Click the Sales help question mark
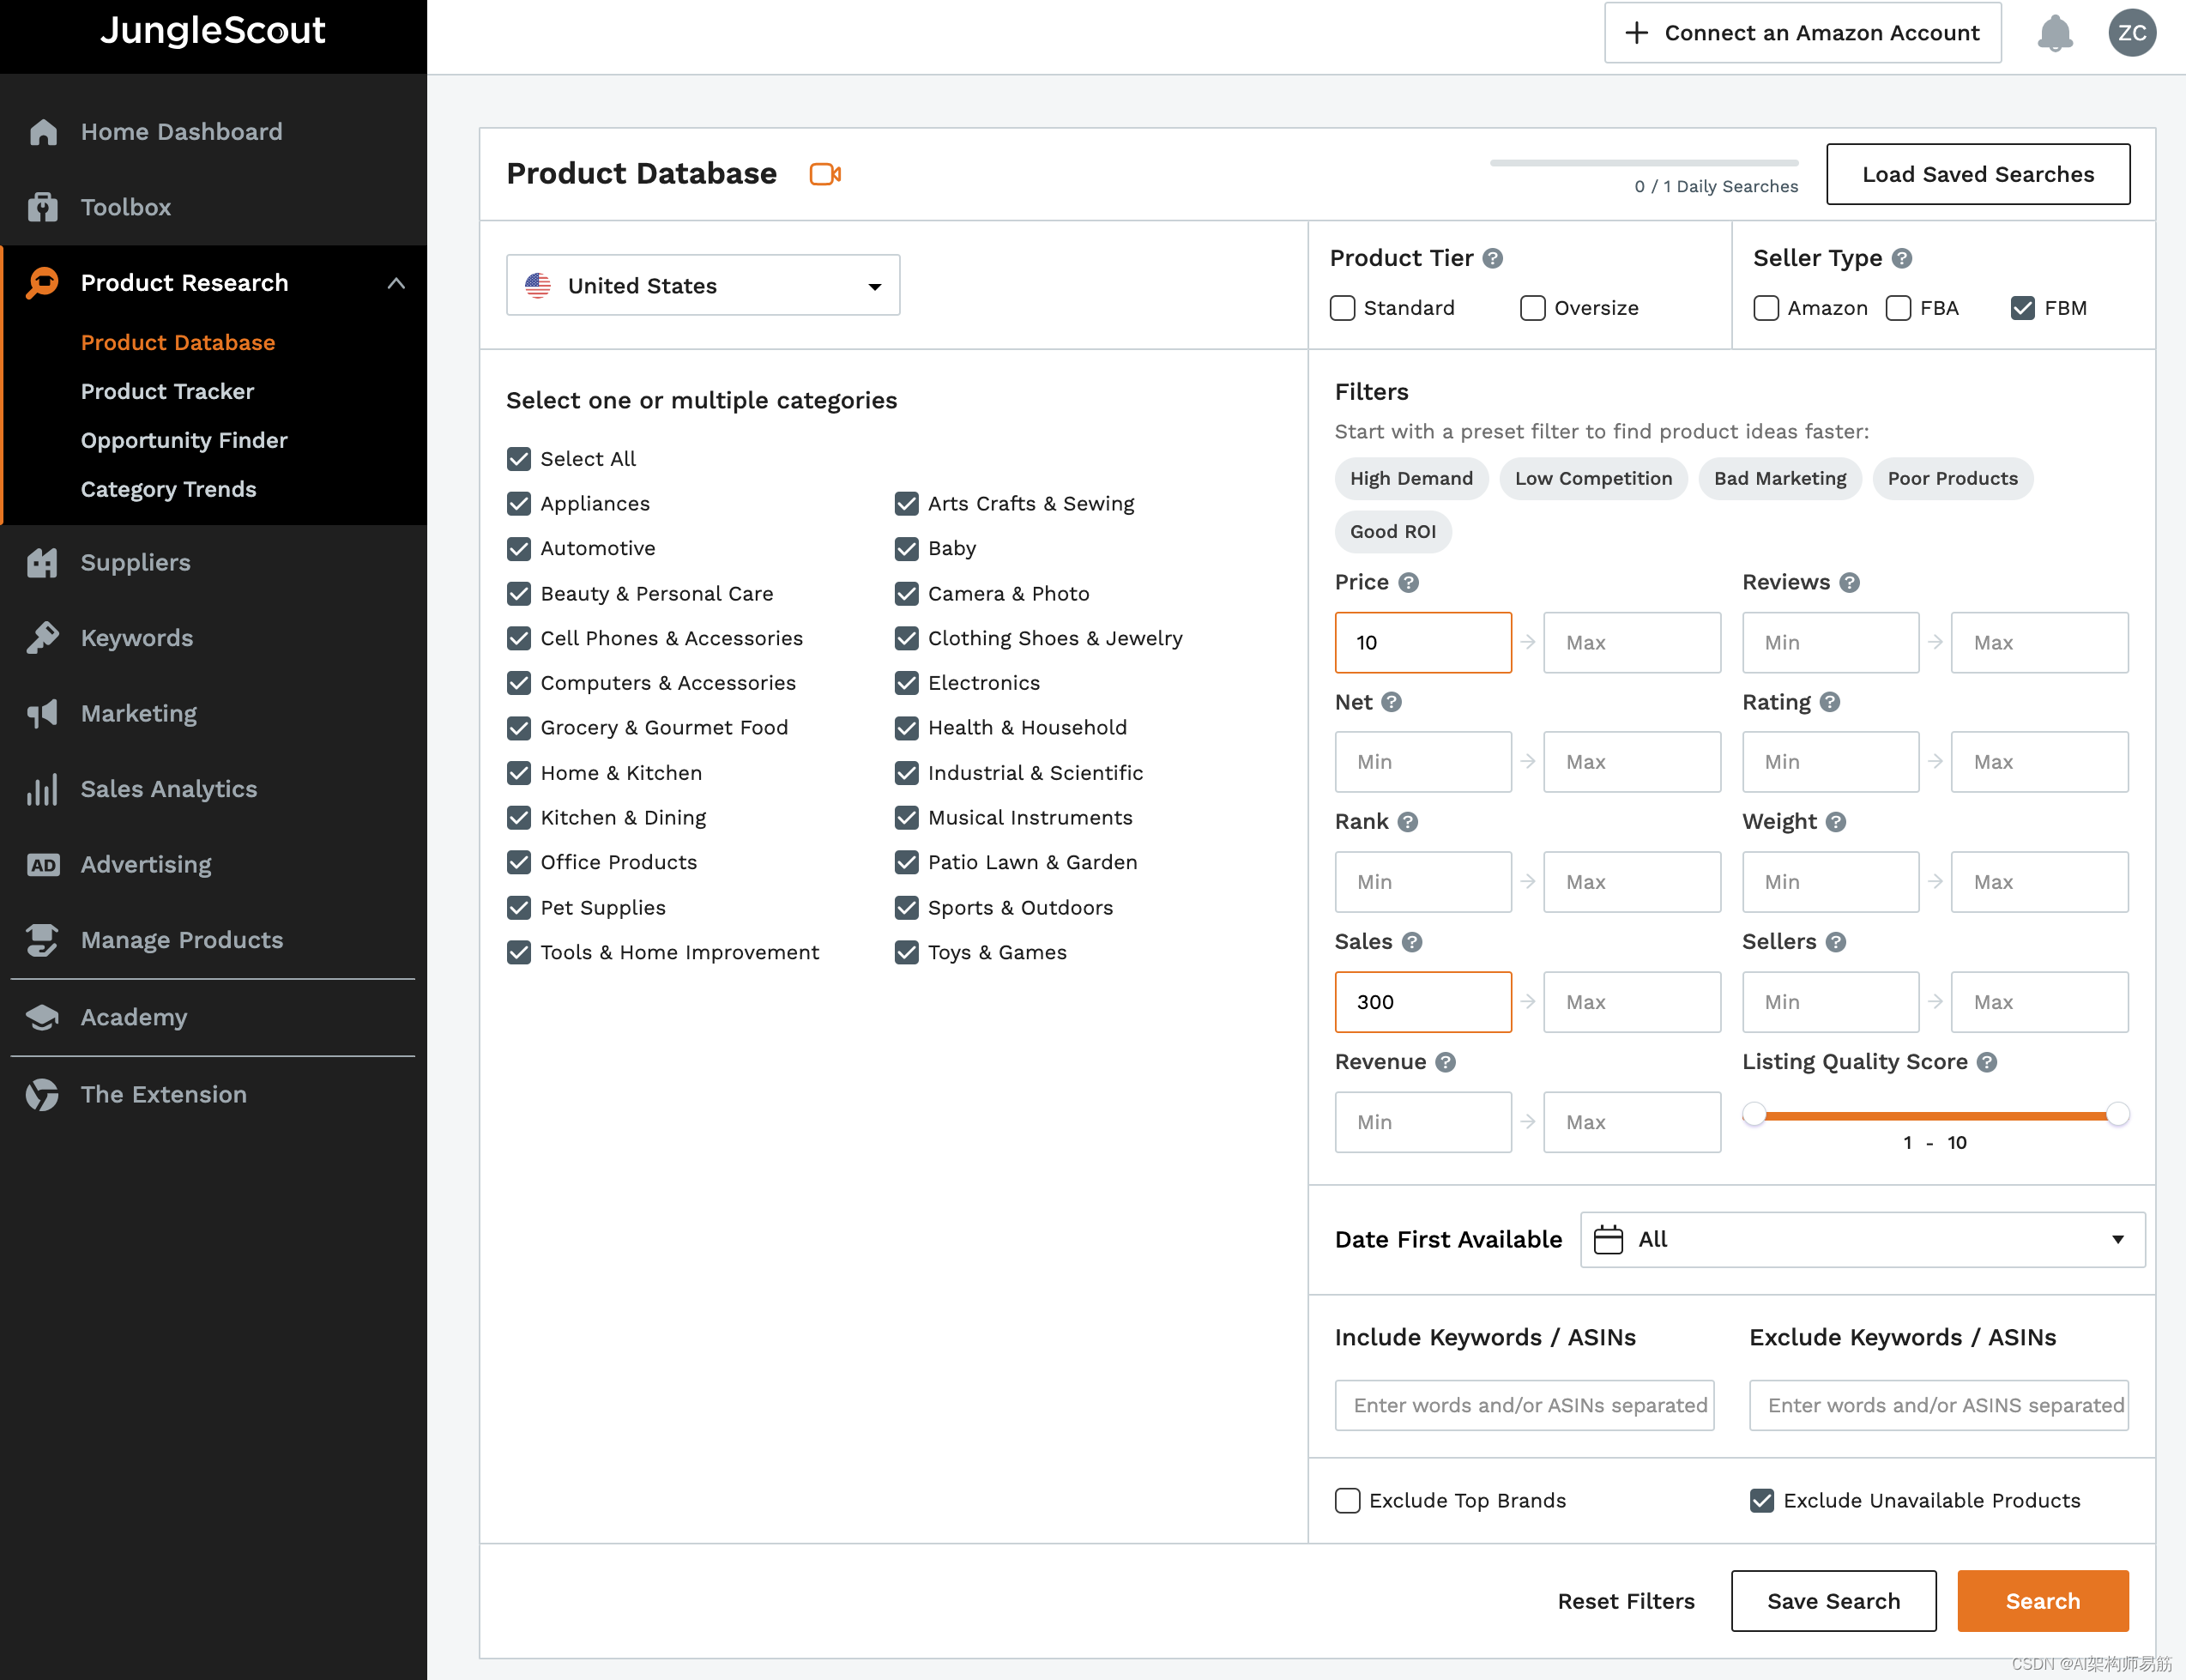The height and width of the screenshot is (1680, 2186). [x=1411, y=942]
